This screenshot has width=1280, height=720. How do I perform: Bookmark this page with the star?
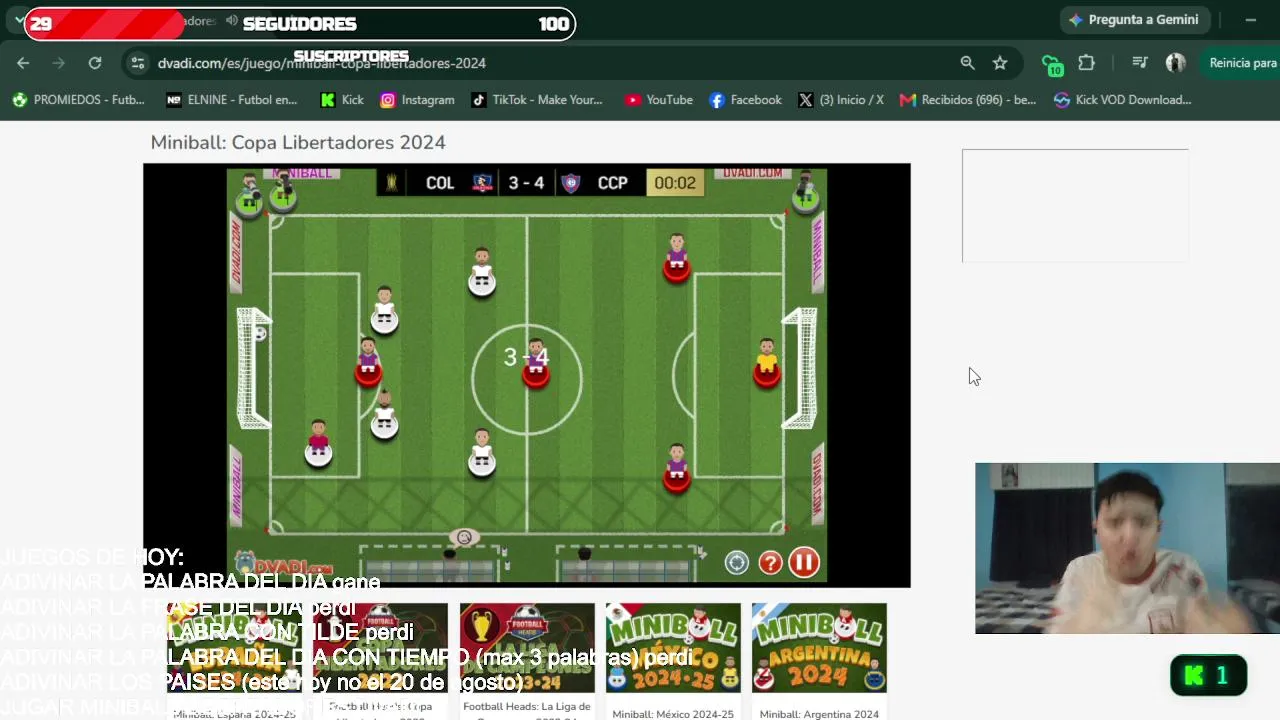(x=1000, y=63)
